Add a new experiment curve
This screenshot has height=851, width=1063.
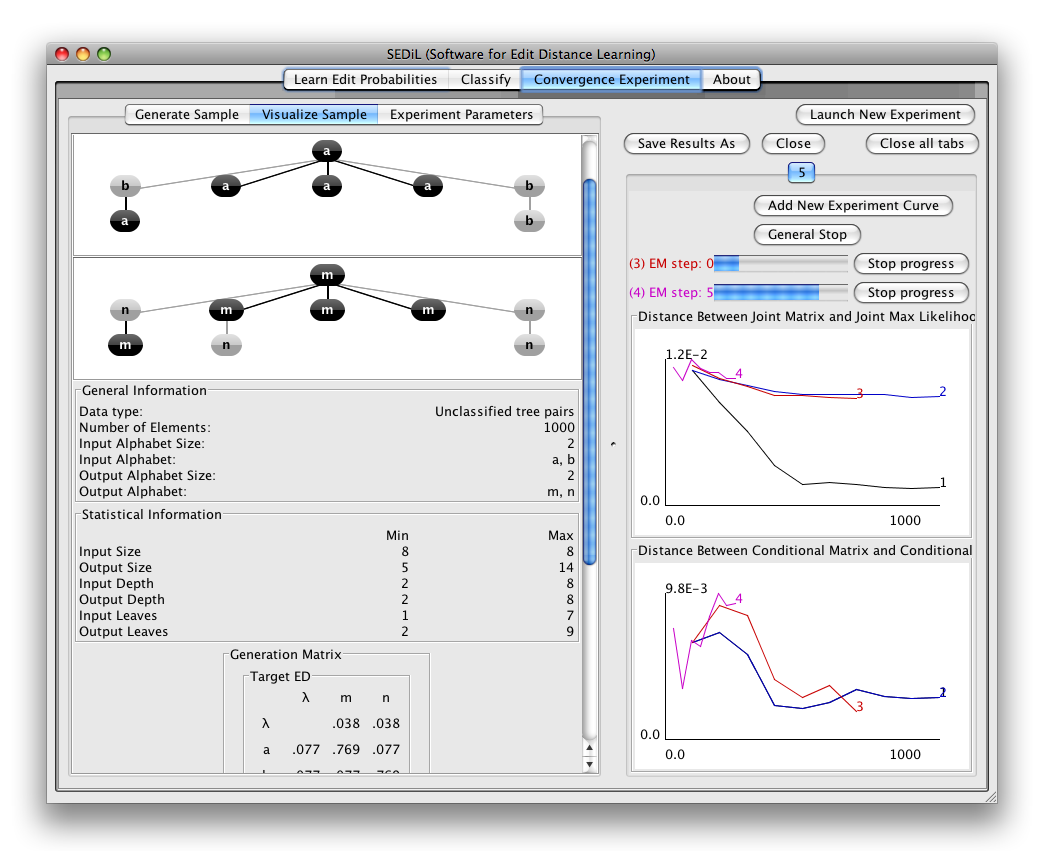853,205
